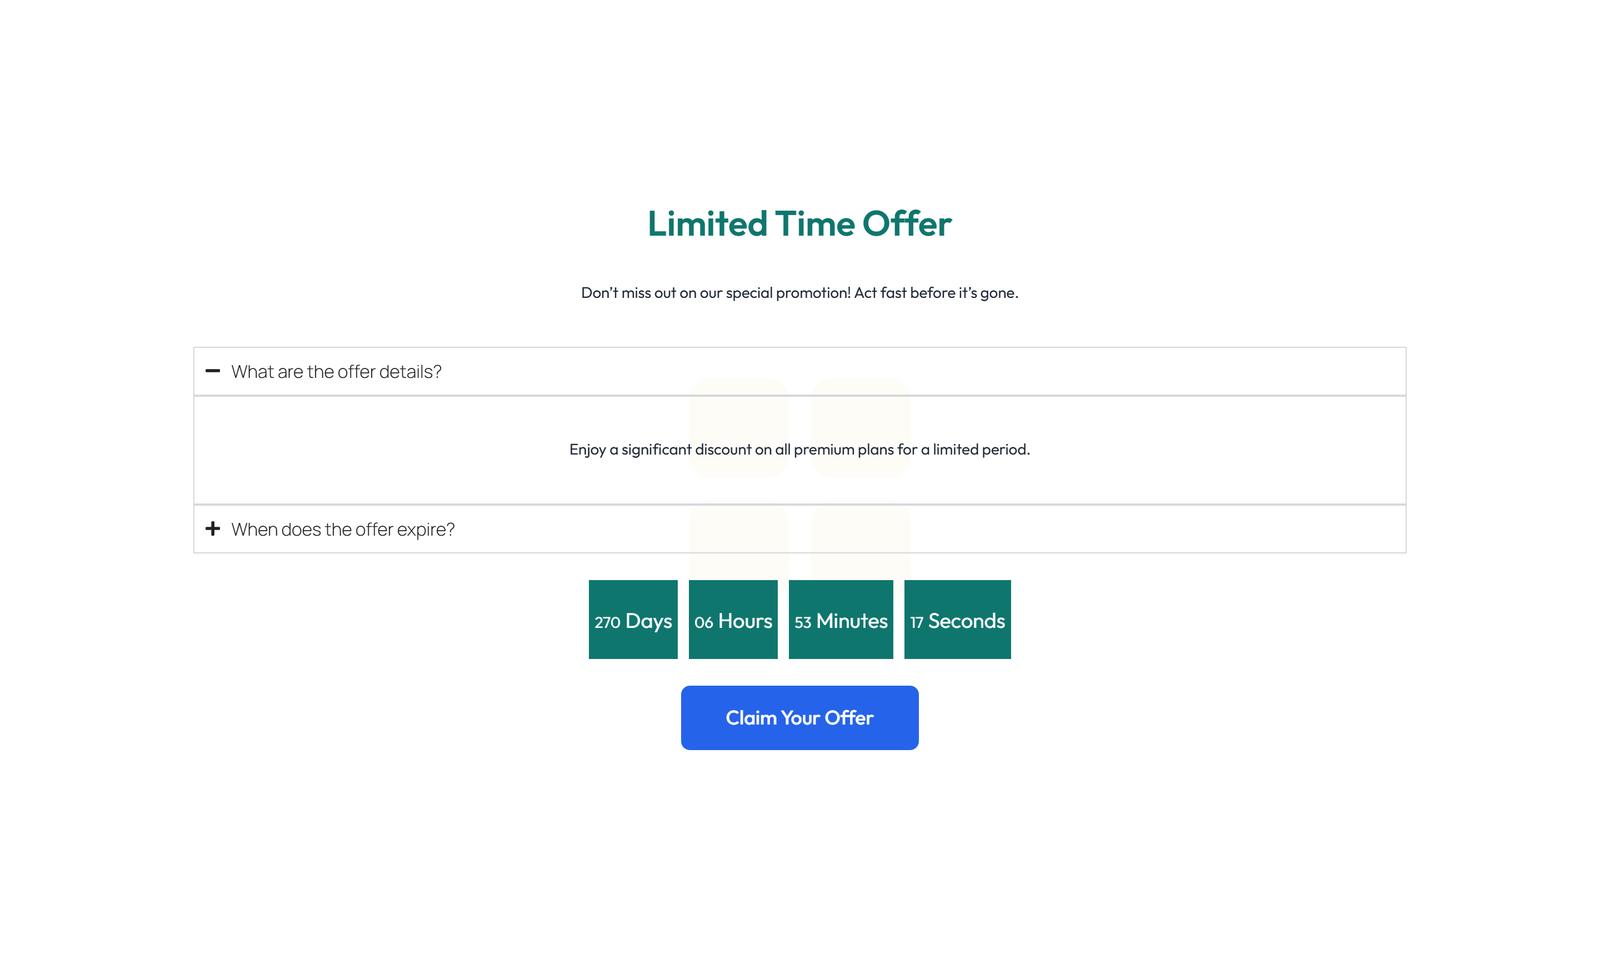The image size is (1600, 978).
Task: Click the promotional subtitle text
Action: (x=799, y=292)
